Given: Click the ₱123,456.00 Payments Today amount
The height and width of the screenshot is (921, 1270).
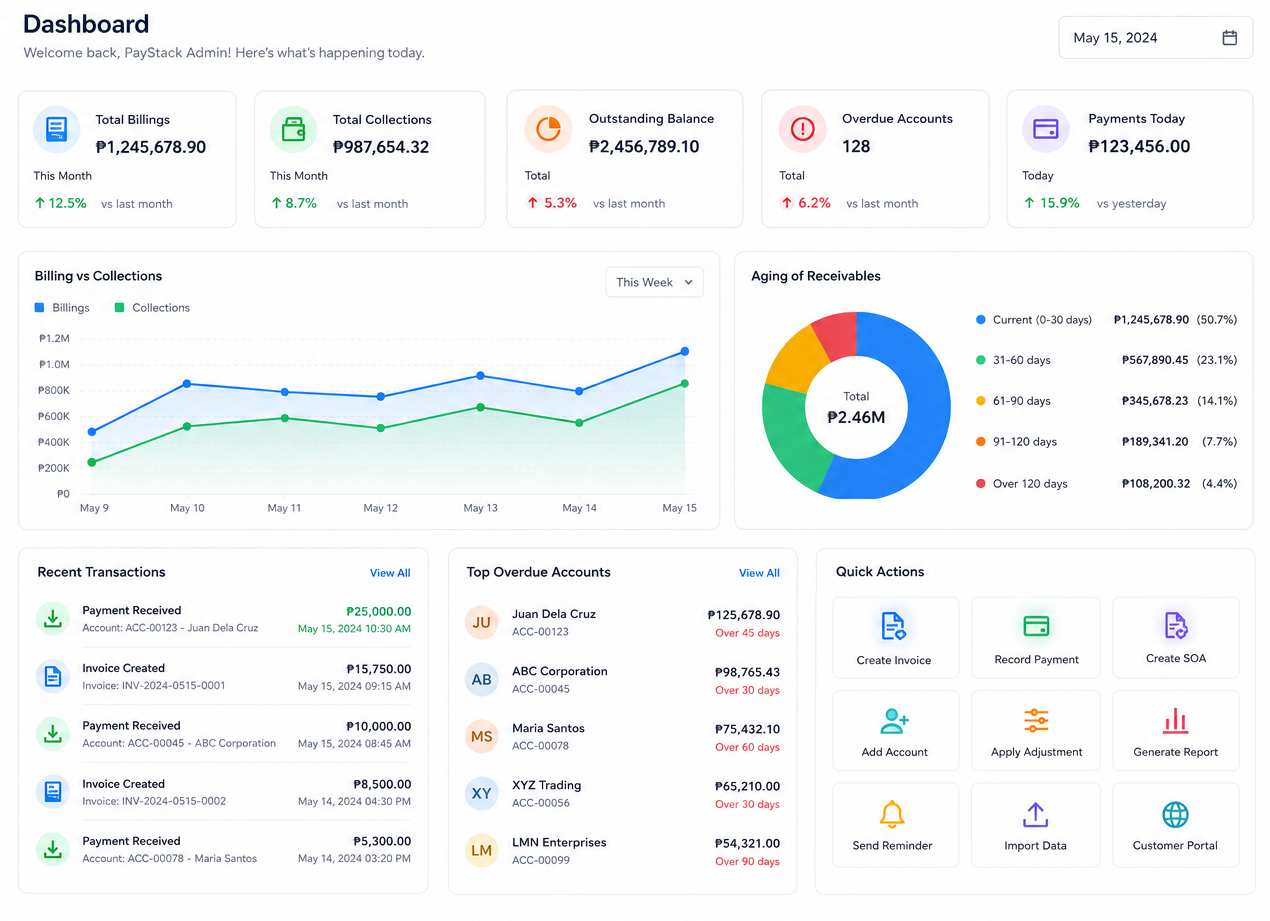Looking at the screenshot, I should click(x=1139, y=147).
